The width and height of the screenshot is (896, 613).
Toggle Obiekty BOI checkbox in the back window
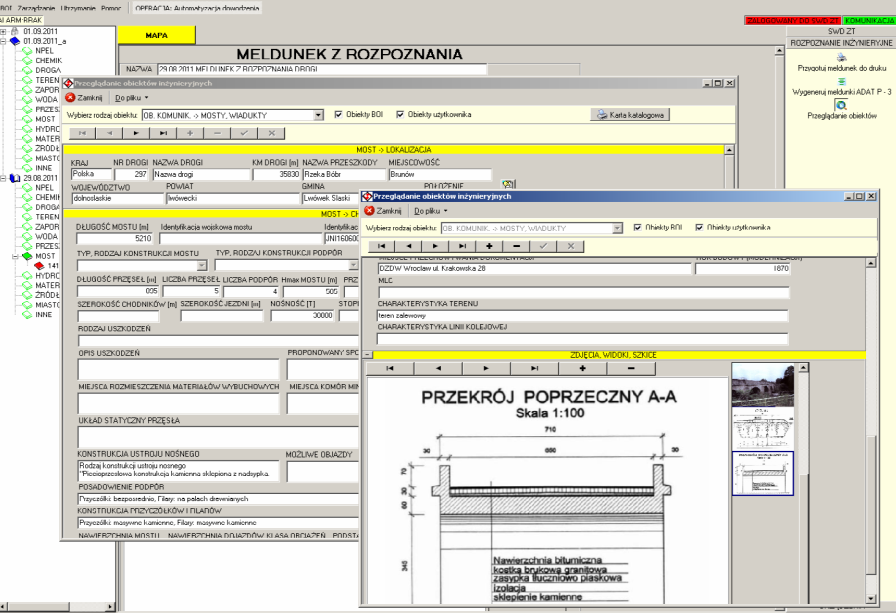338,114
